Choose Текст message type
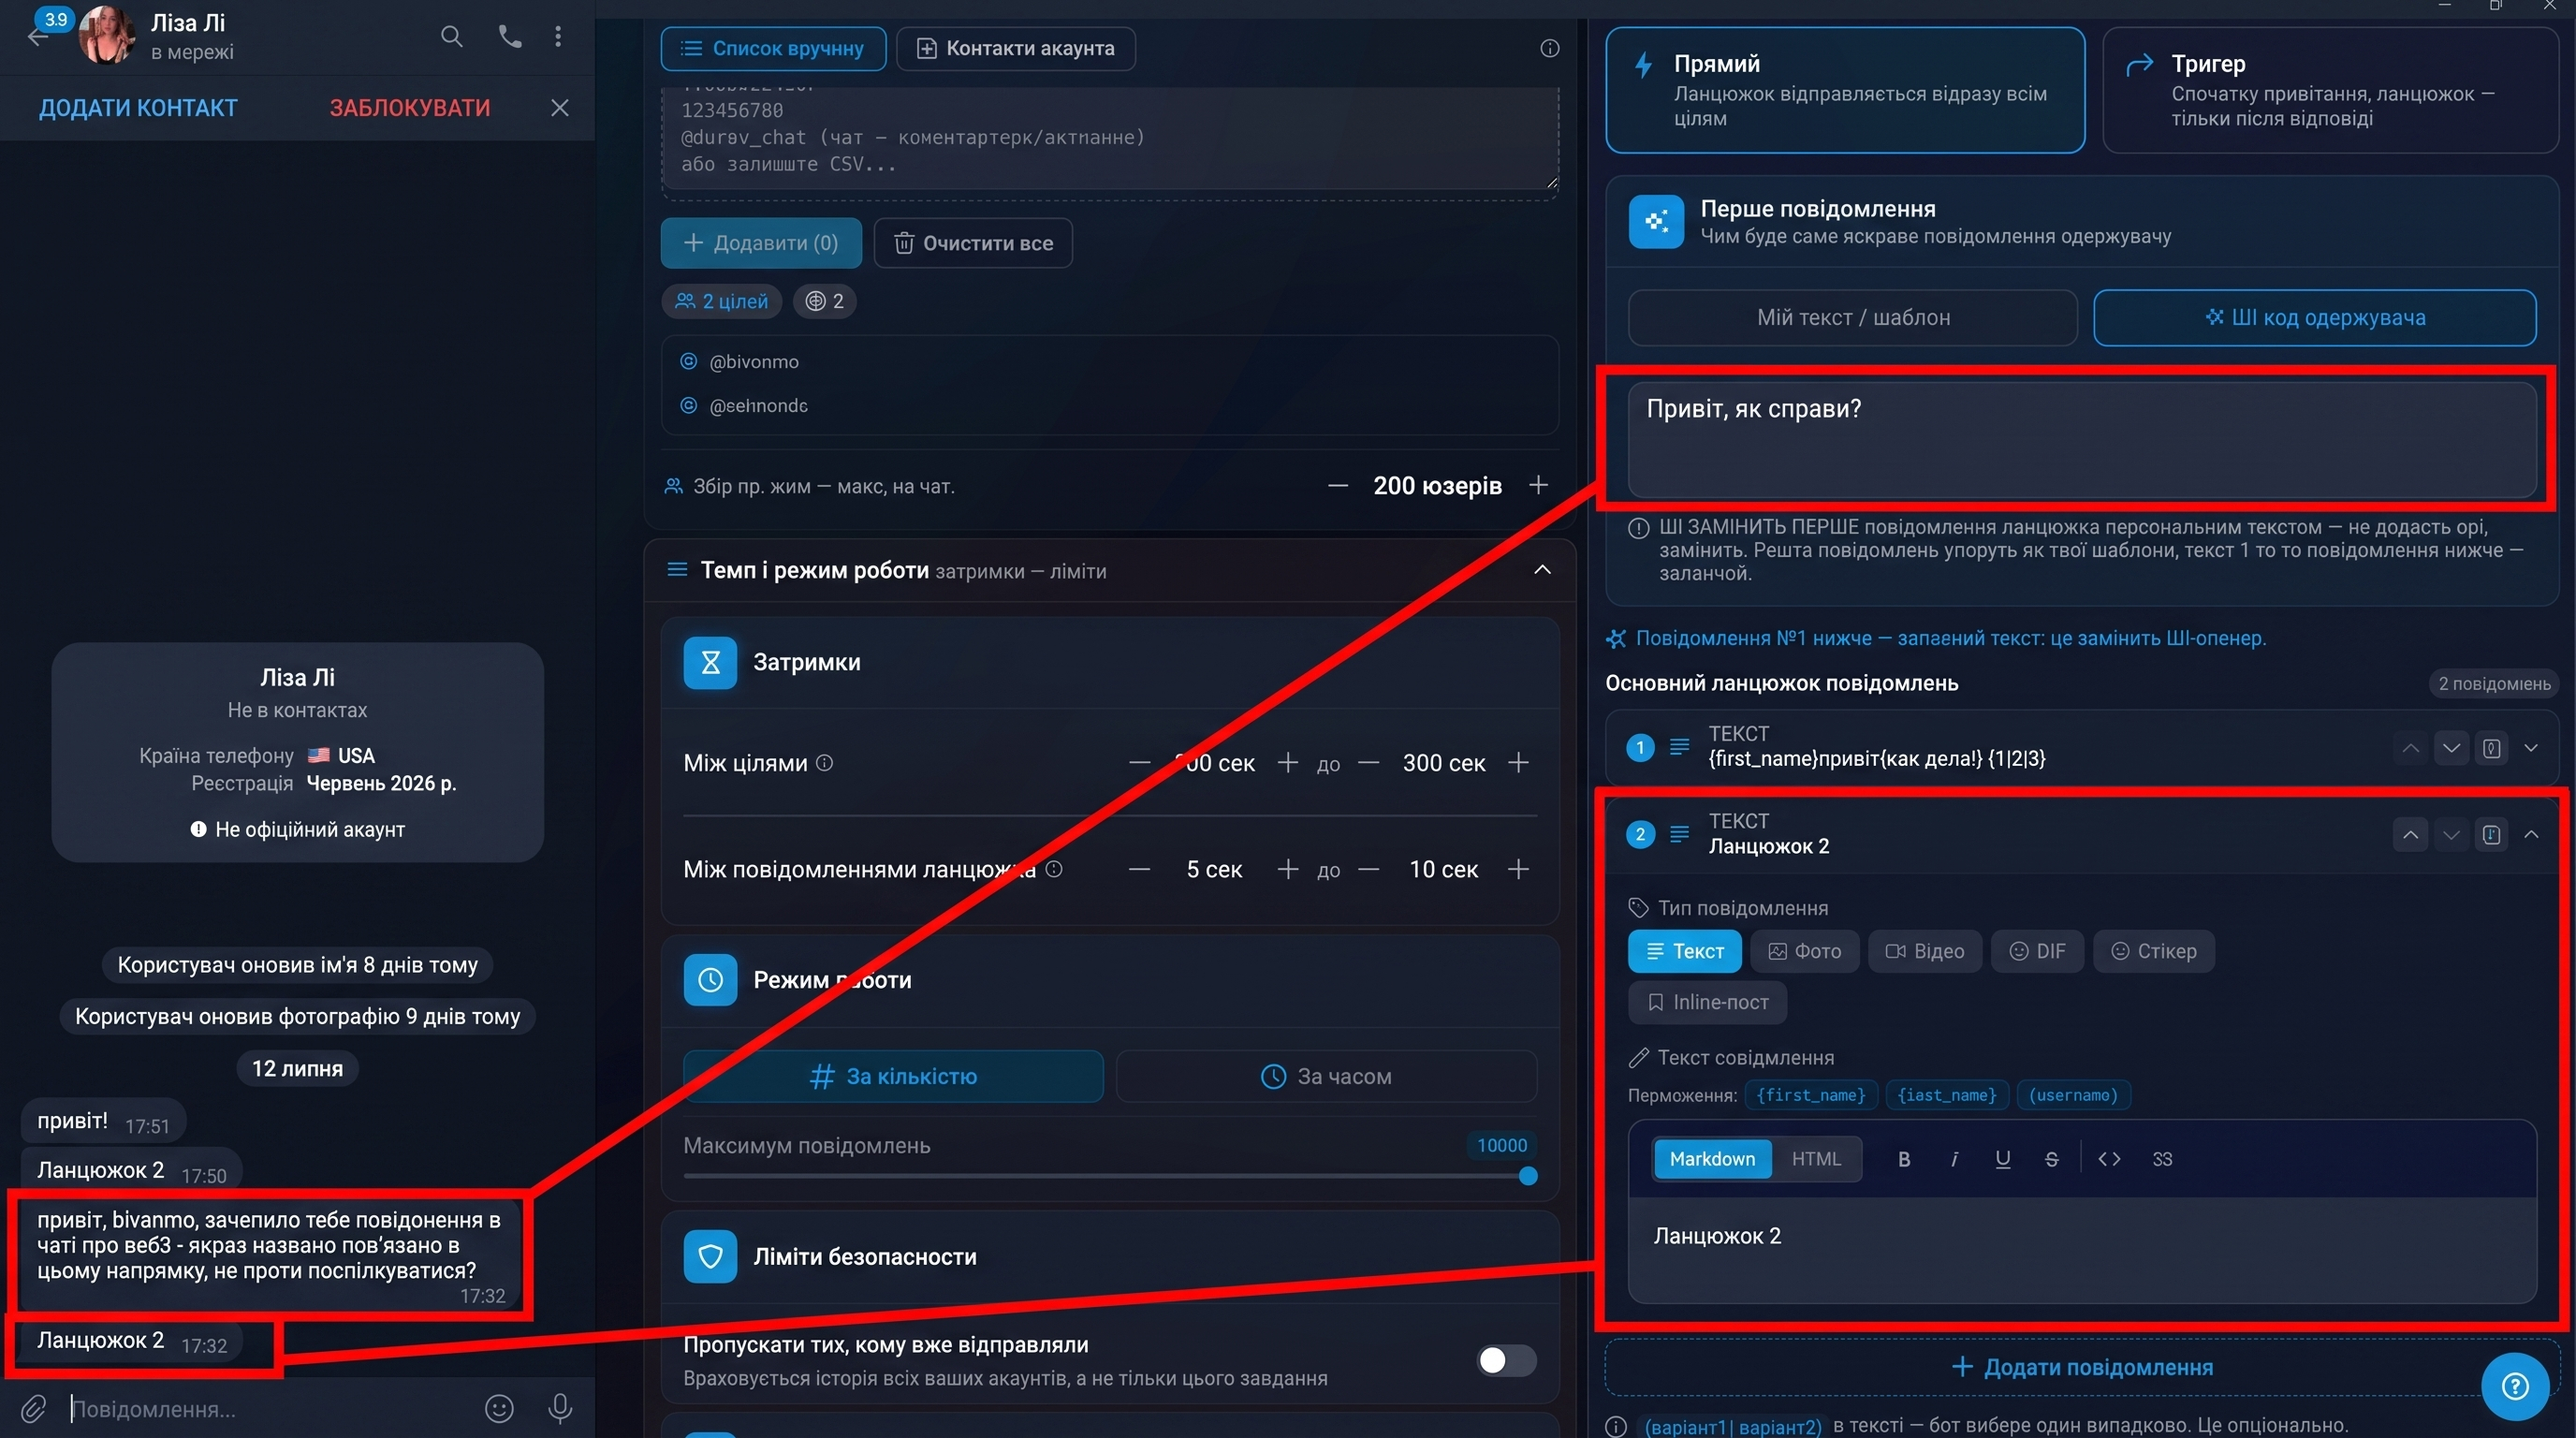 (x=1685, y=951)
